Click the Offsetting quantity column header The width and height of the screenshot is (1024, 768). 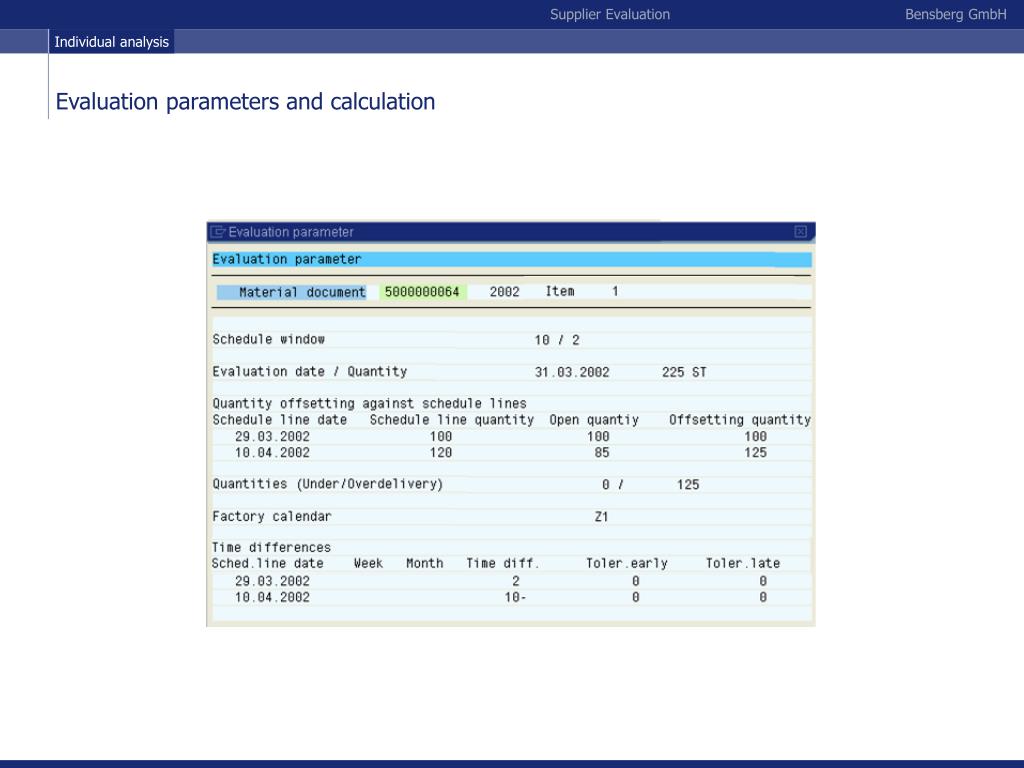pyautogui.click(x=740, y=420)
